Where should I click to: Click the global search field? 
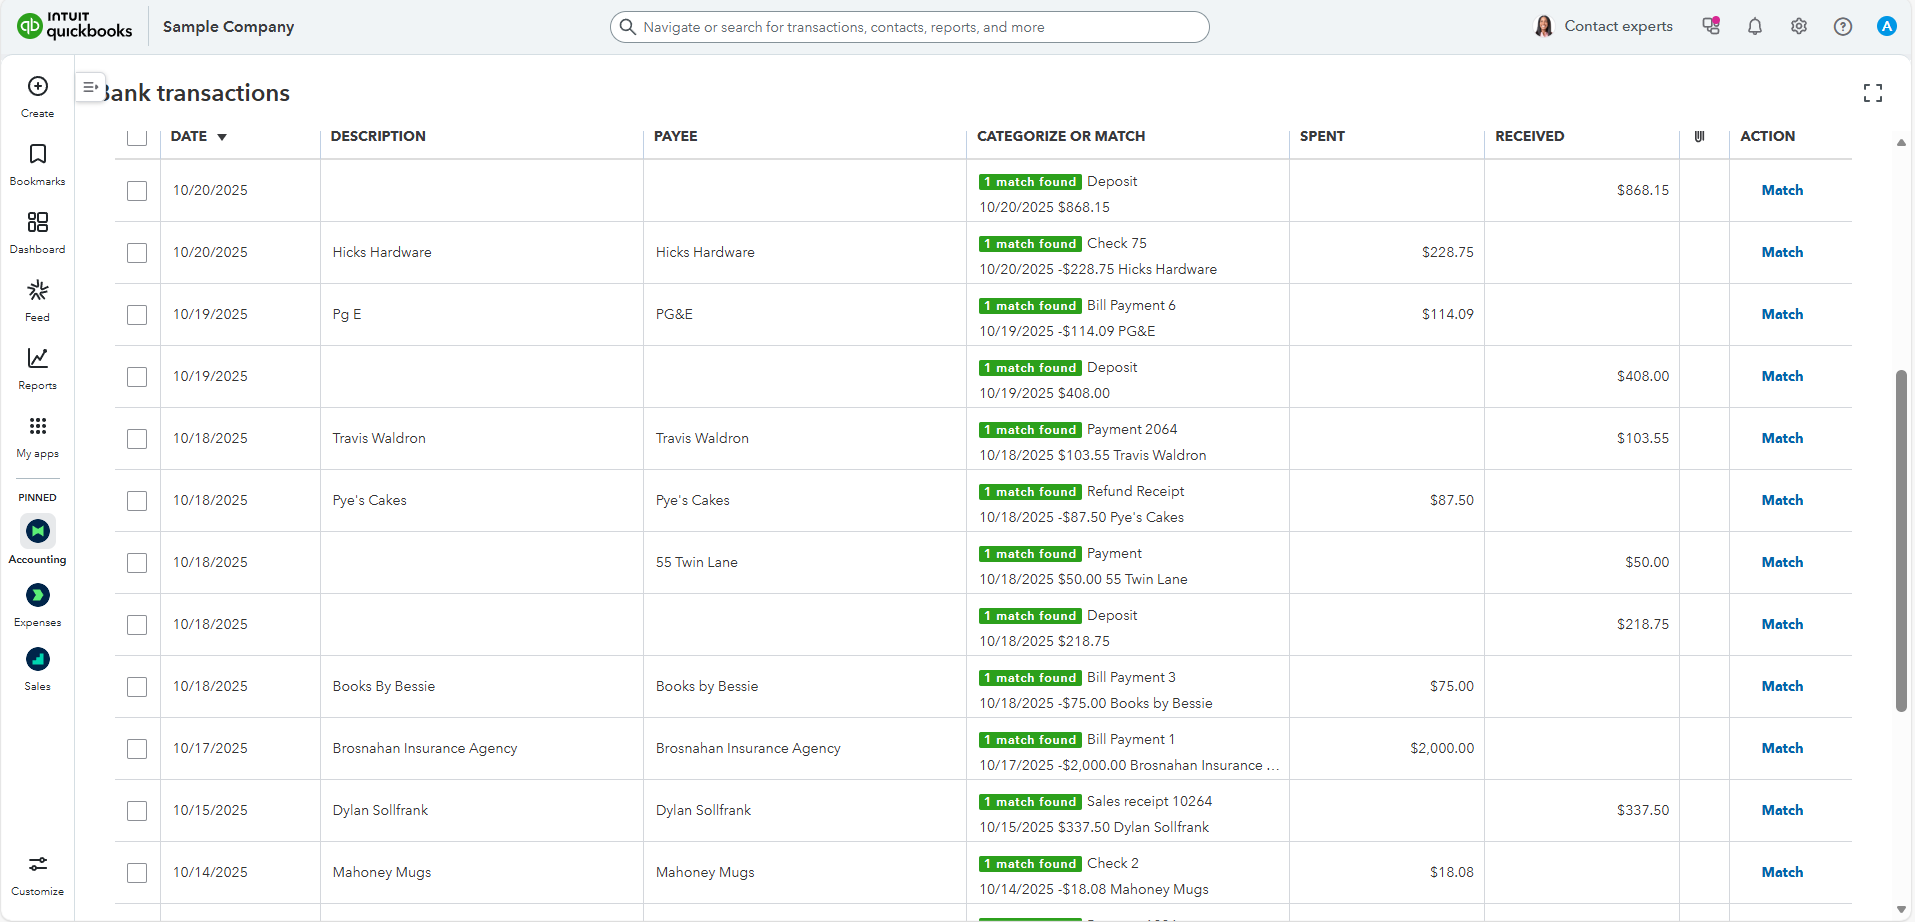pyautogui.click(x=910, y=27)
